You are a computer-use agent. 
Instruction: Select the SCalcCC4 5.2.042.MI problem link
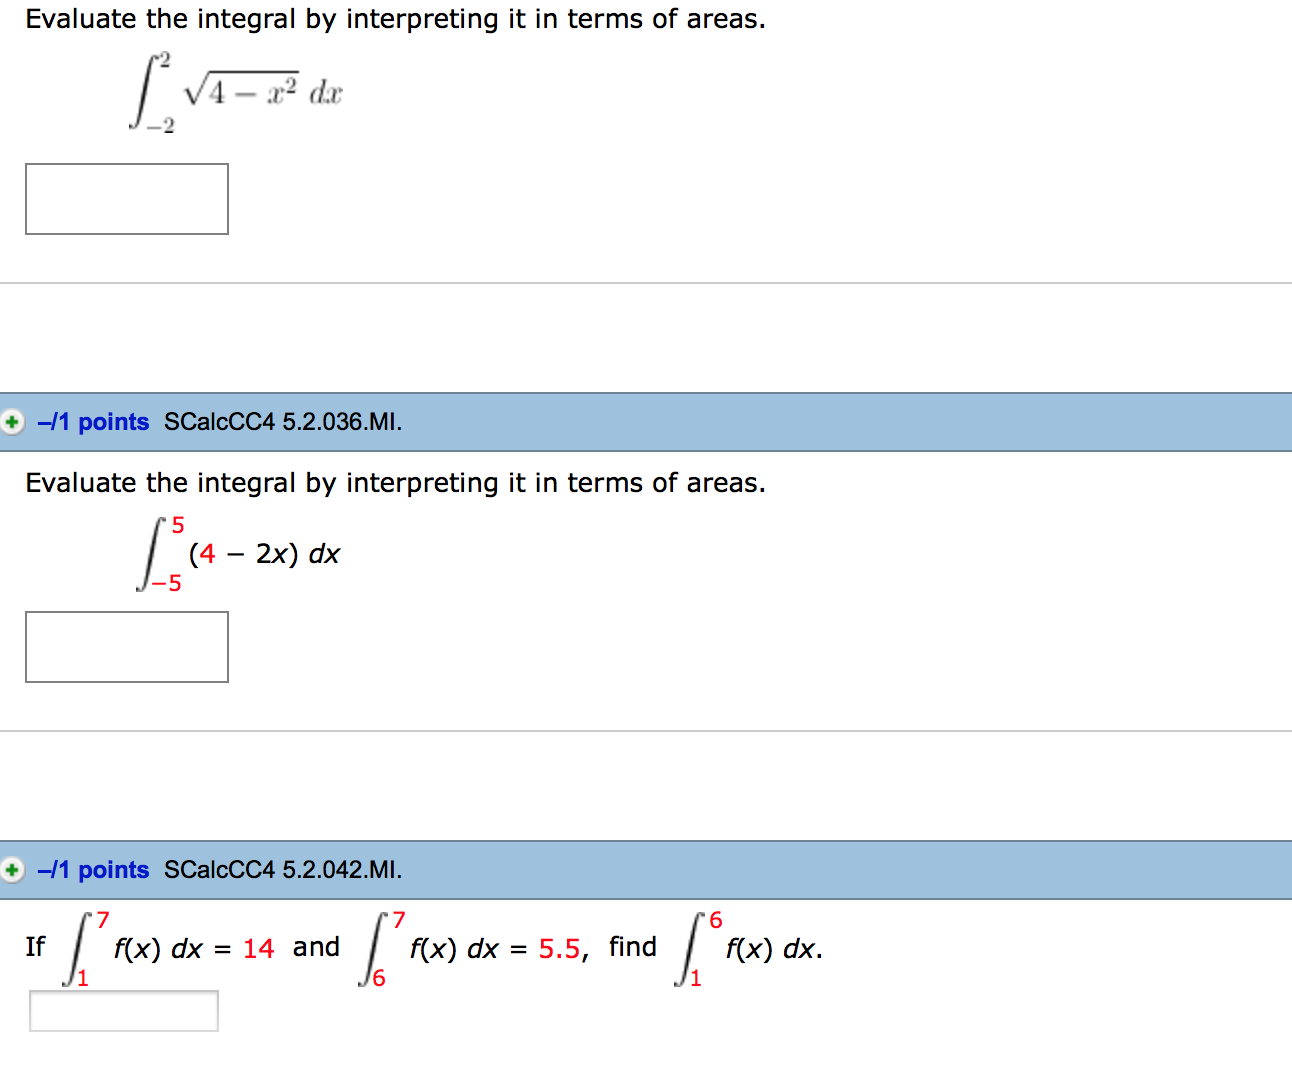pyautogui.click(x=282, y=870)
